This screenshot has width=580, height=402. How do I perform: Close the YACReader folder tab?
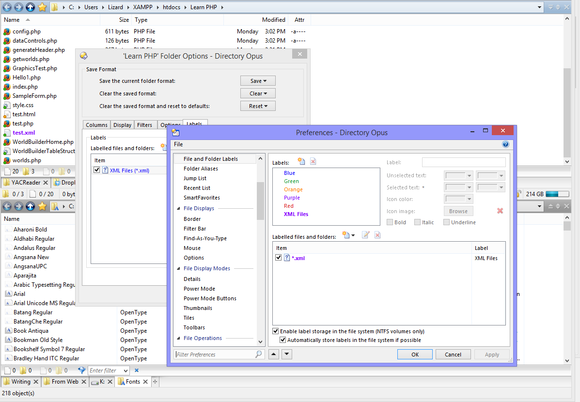pos(45,182)
